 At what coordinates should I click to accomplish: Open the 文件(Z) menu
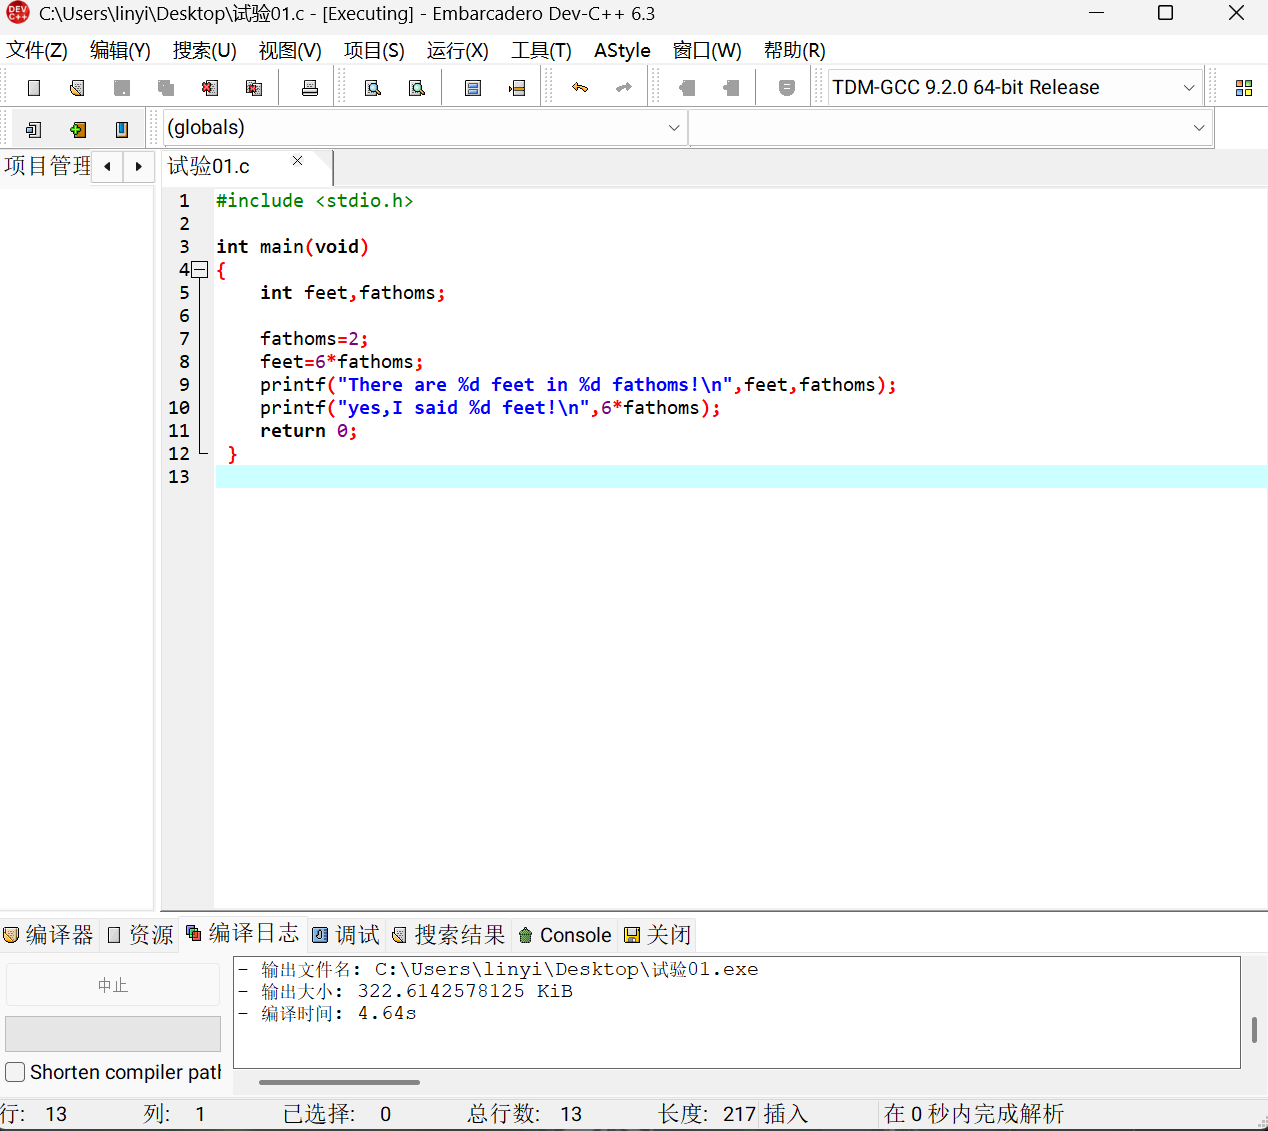click(37, 50)
